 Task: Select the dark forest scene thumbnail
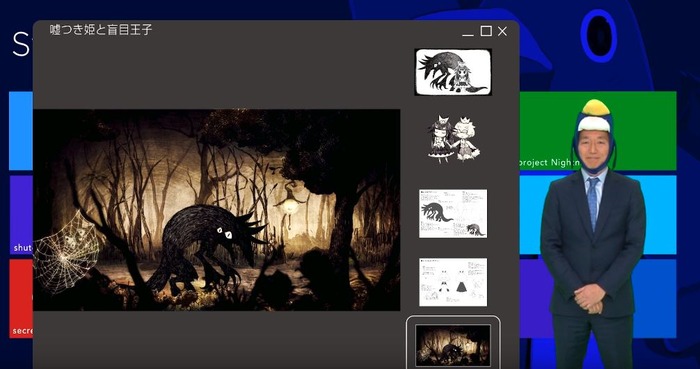click(x=453, y=345)
